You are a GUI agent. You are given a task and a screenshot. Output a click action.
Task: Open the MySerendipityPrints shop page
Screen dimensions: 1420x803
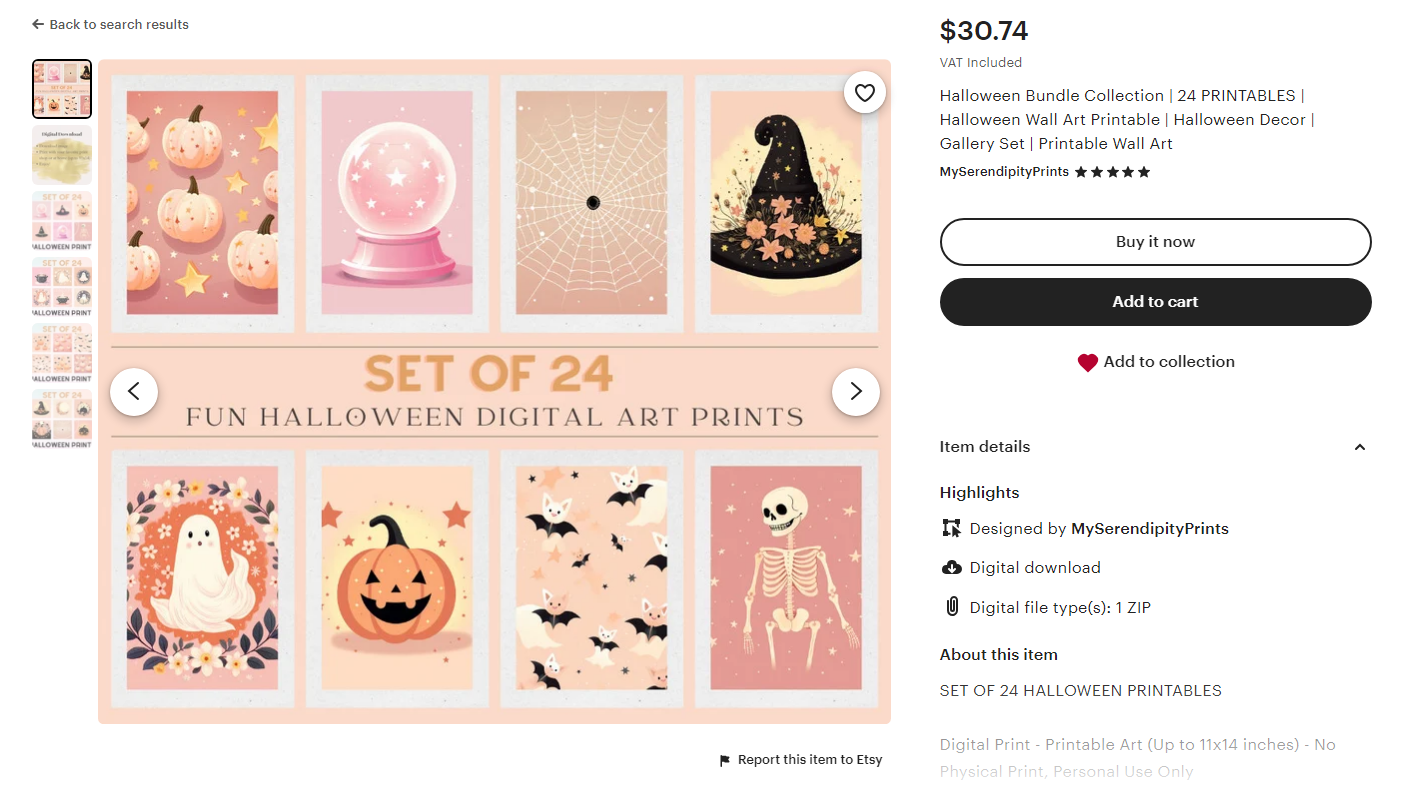point(1003,171)
